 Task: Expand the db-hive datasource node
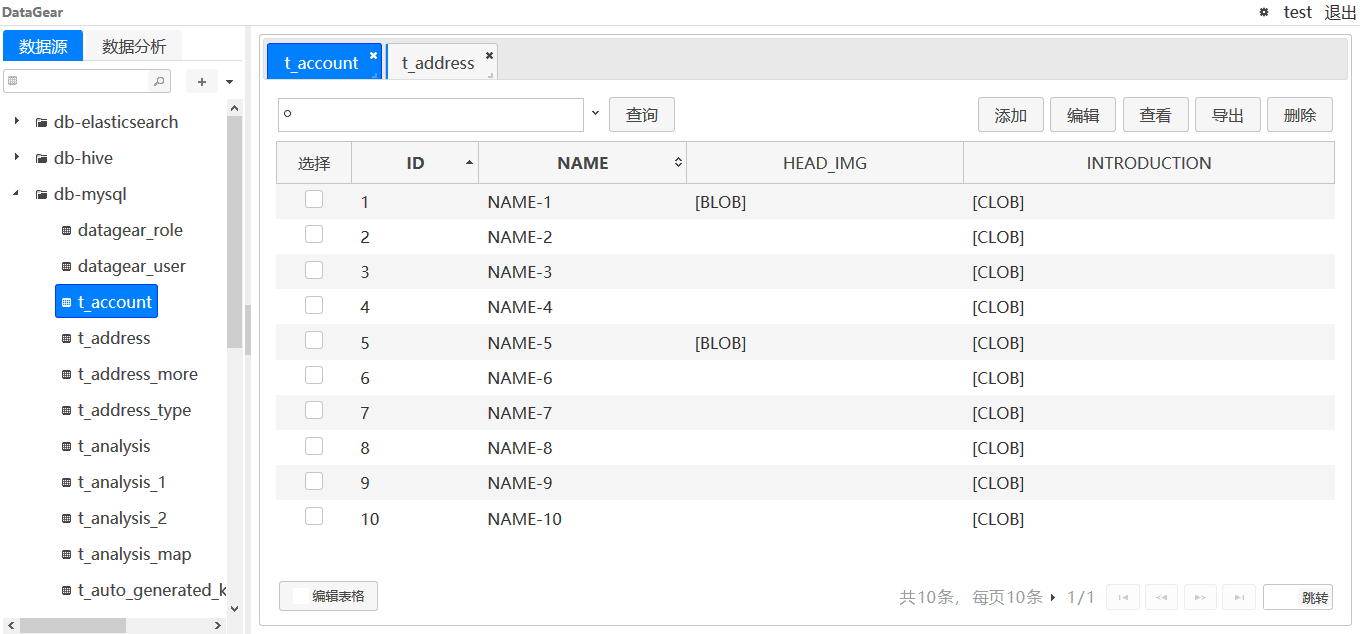click(17, 158)
